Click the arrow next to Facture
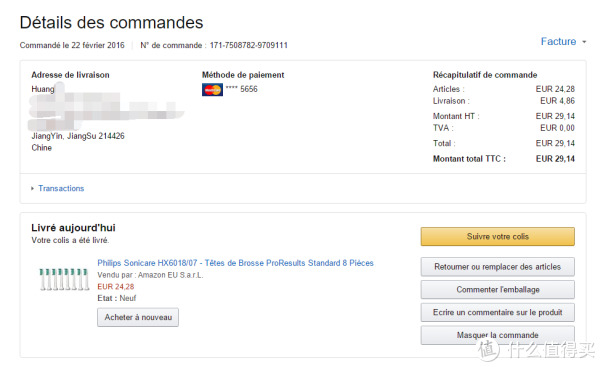The image size is (600, 367). click(x=584, y=42)
